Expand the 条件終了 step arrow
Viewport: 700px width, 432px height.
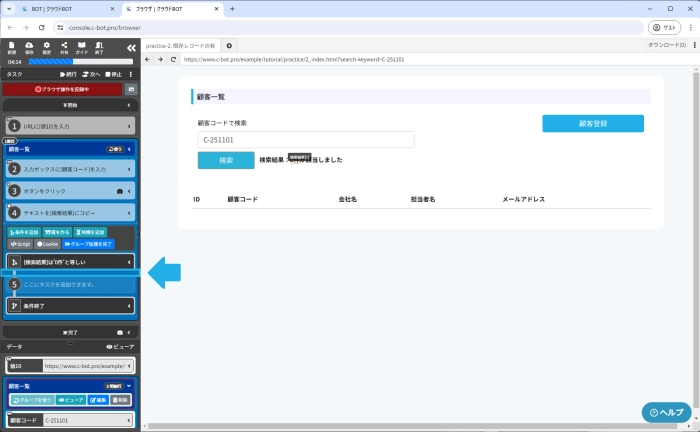coord(130,307)
